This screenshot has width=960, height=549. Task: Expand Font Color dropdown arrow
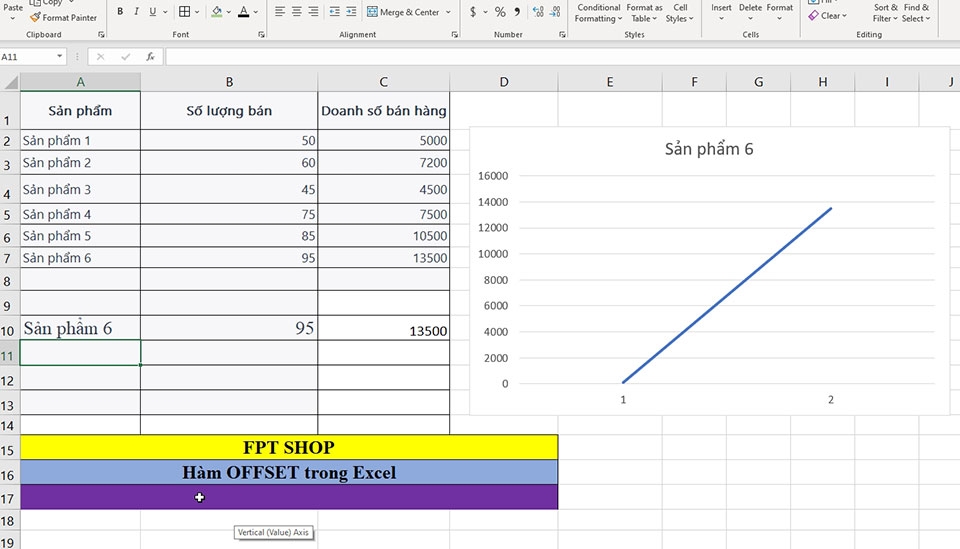pyautogui.click(x=256, y=12)
